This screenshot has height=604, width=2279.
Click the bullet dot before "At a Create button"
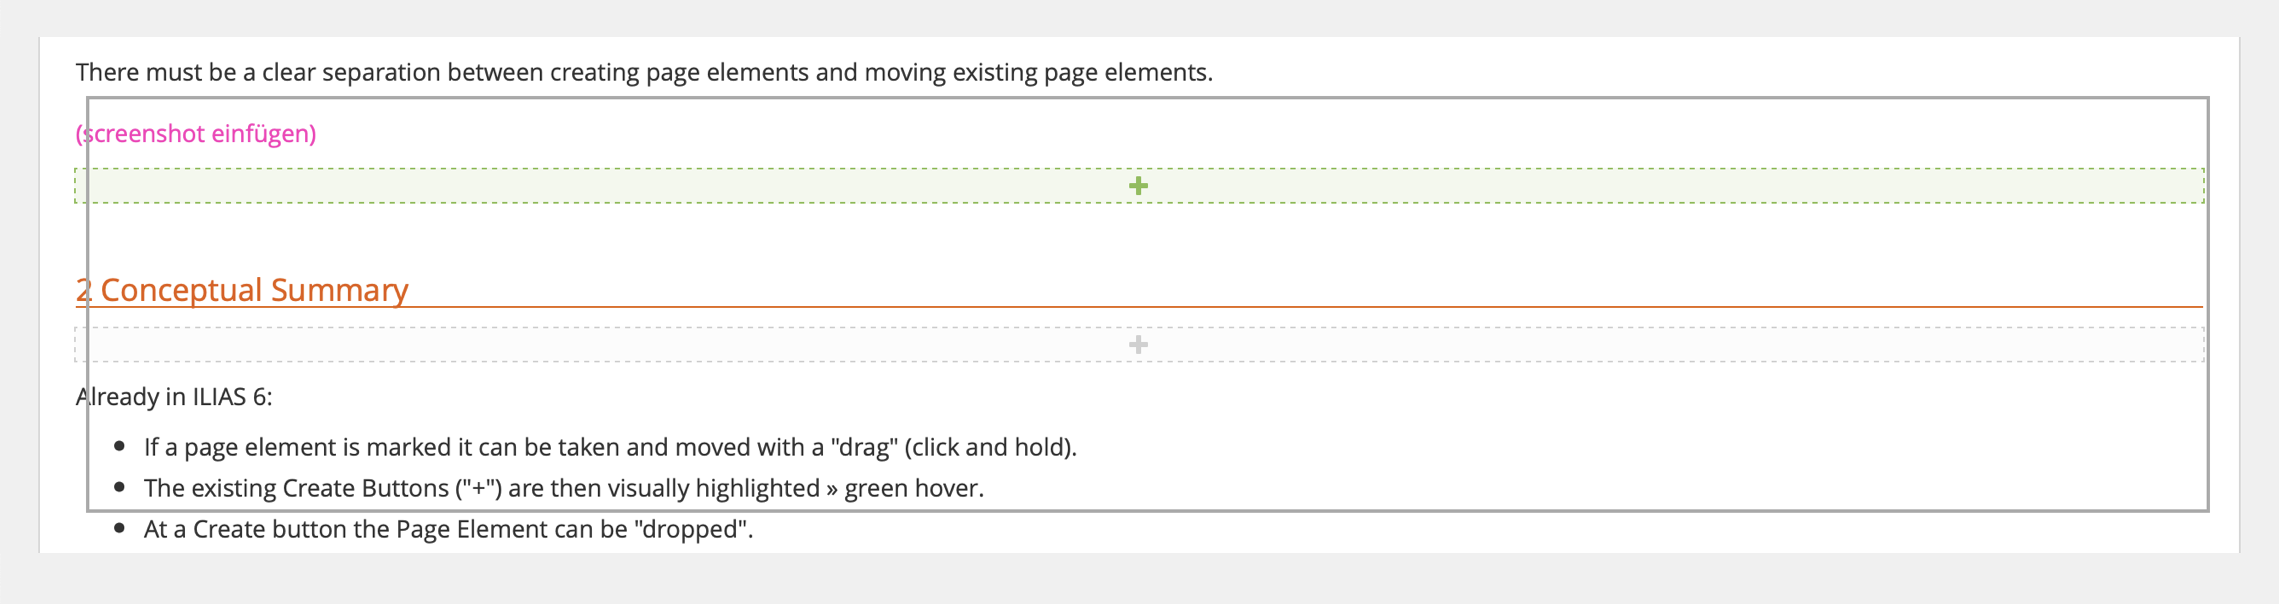(x=120, y=528)
